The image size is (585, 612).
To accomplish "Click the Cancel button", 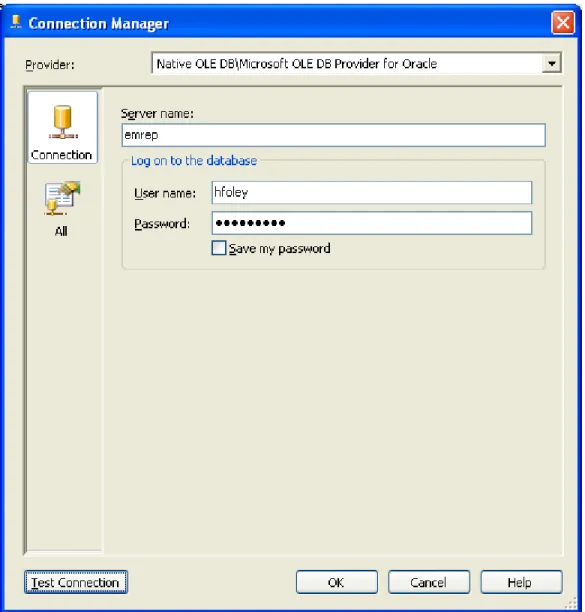I will click(x=429, y=582).
